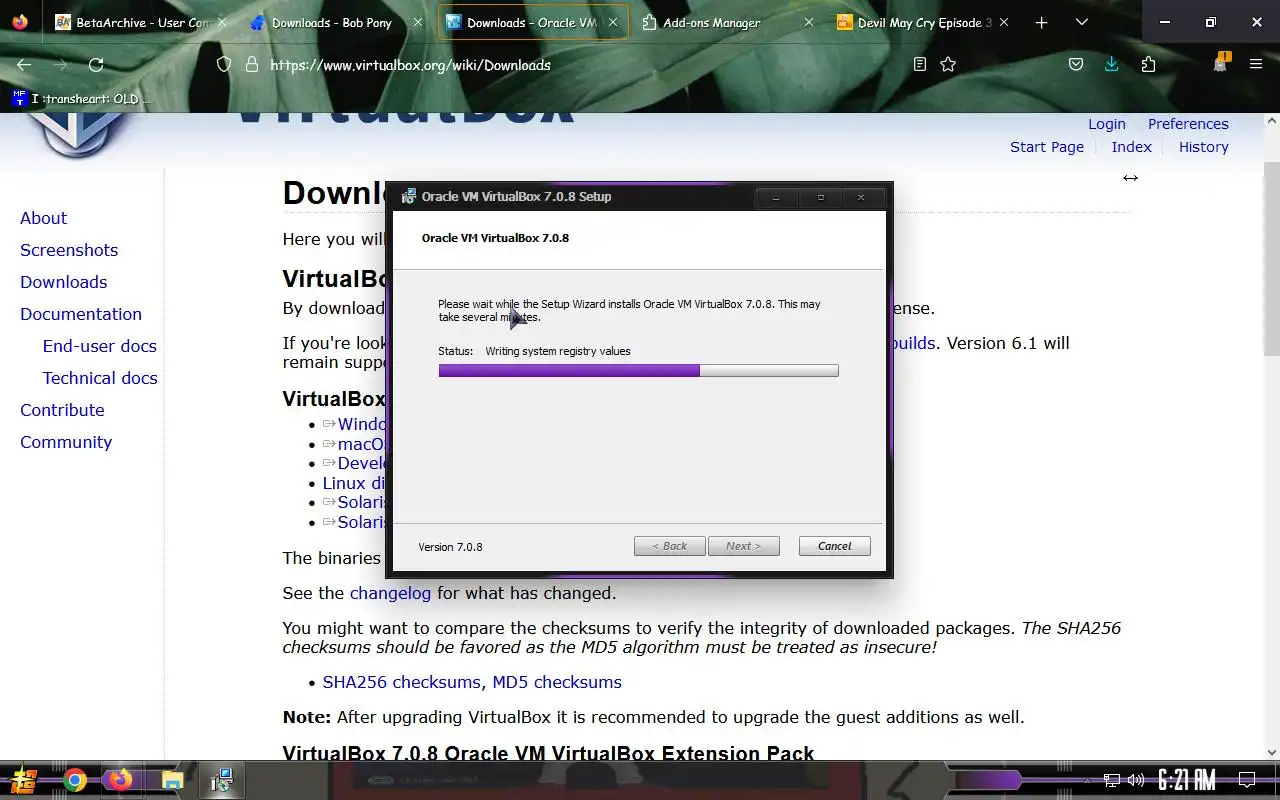Expand the list all tabs chevron
Image resolution: width=1280 pixels, height=800 pixels.
click(x=1081, y=22)
